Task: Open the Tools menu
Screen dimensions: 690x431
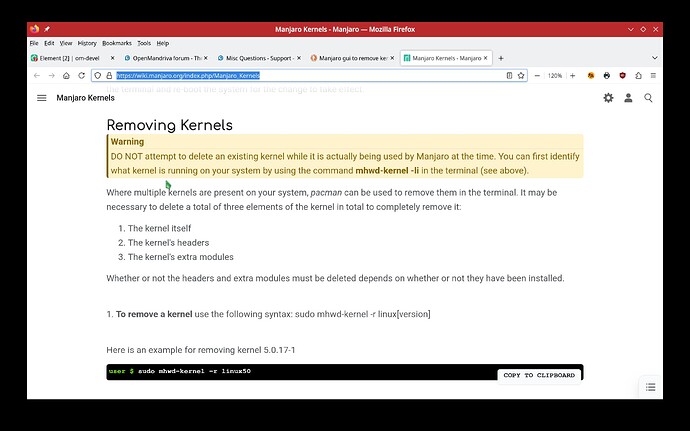Action: click(144, 43)
